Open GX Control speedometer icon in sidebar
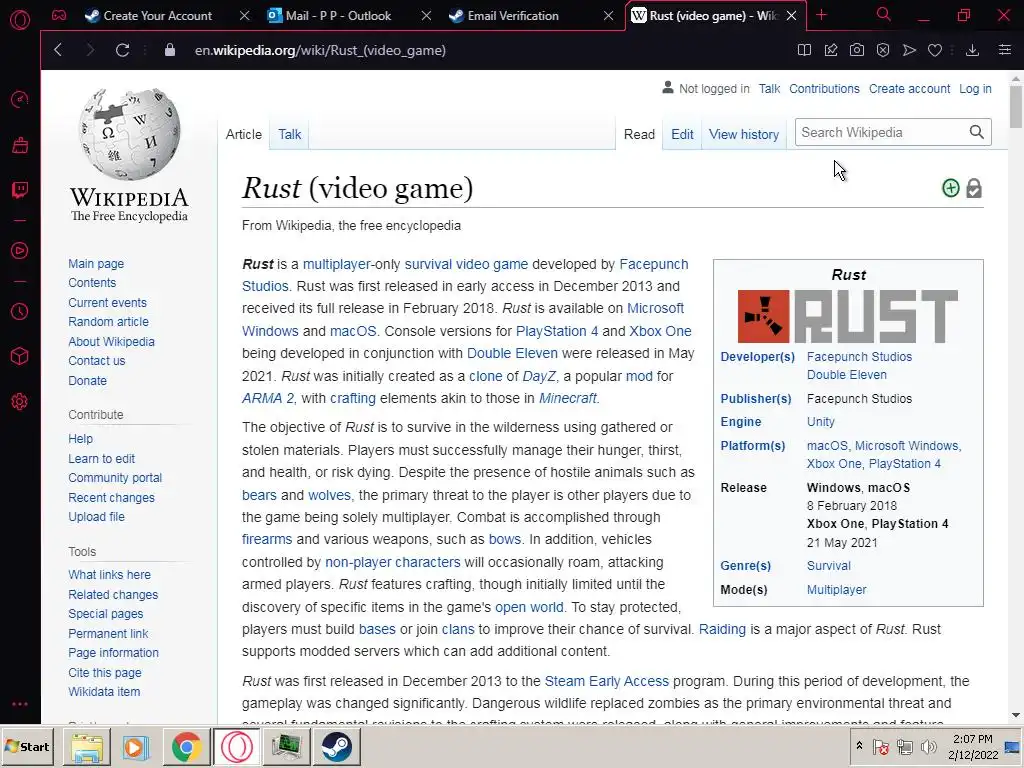The image size is (1024, 768). tap(20, 99)
